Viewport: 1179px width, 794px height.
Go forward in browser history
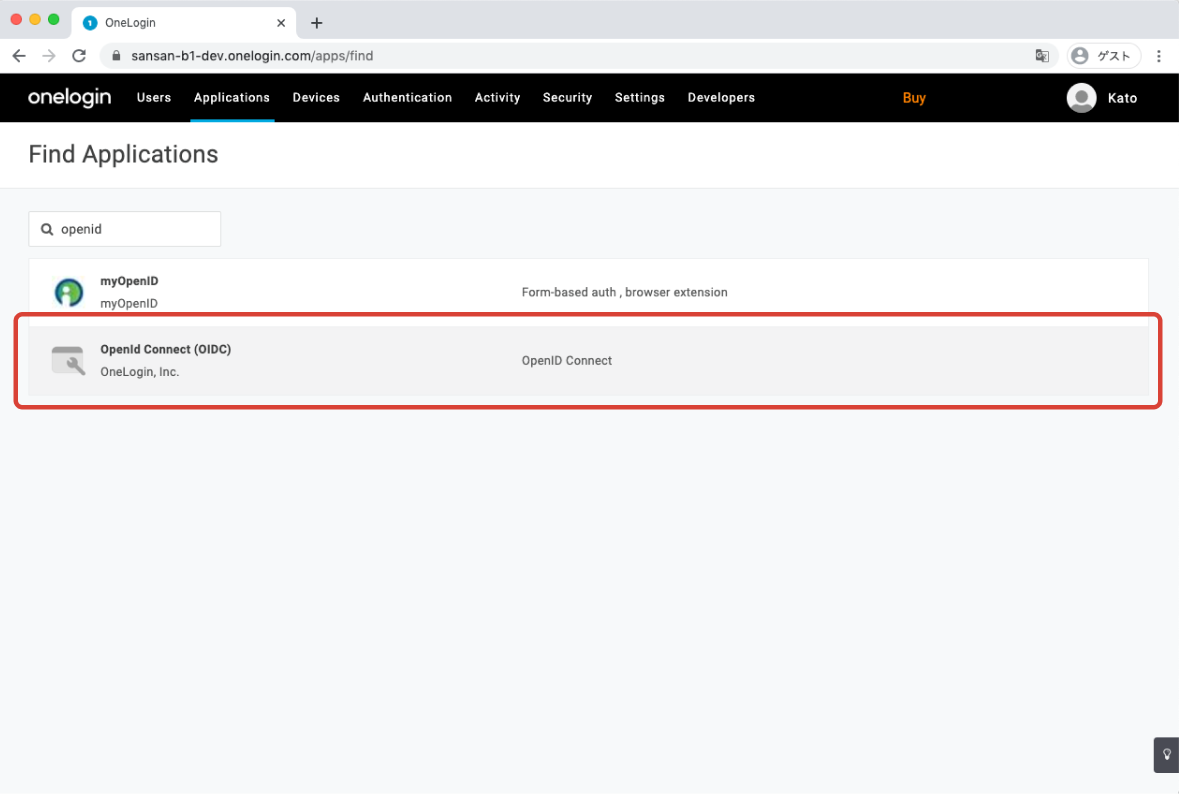(x=49, y=56)
